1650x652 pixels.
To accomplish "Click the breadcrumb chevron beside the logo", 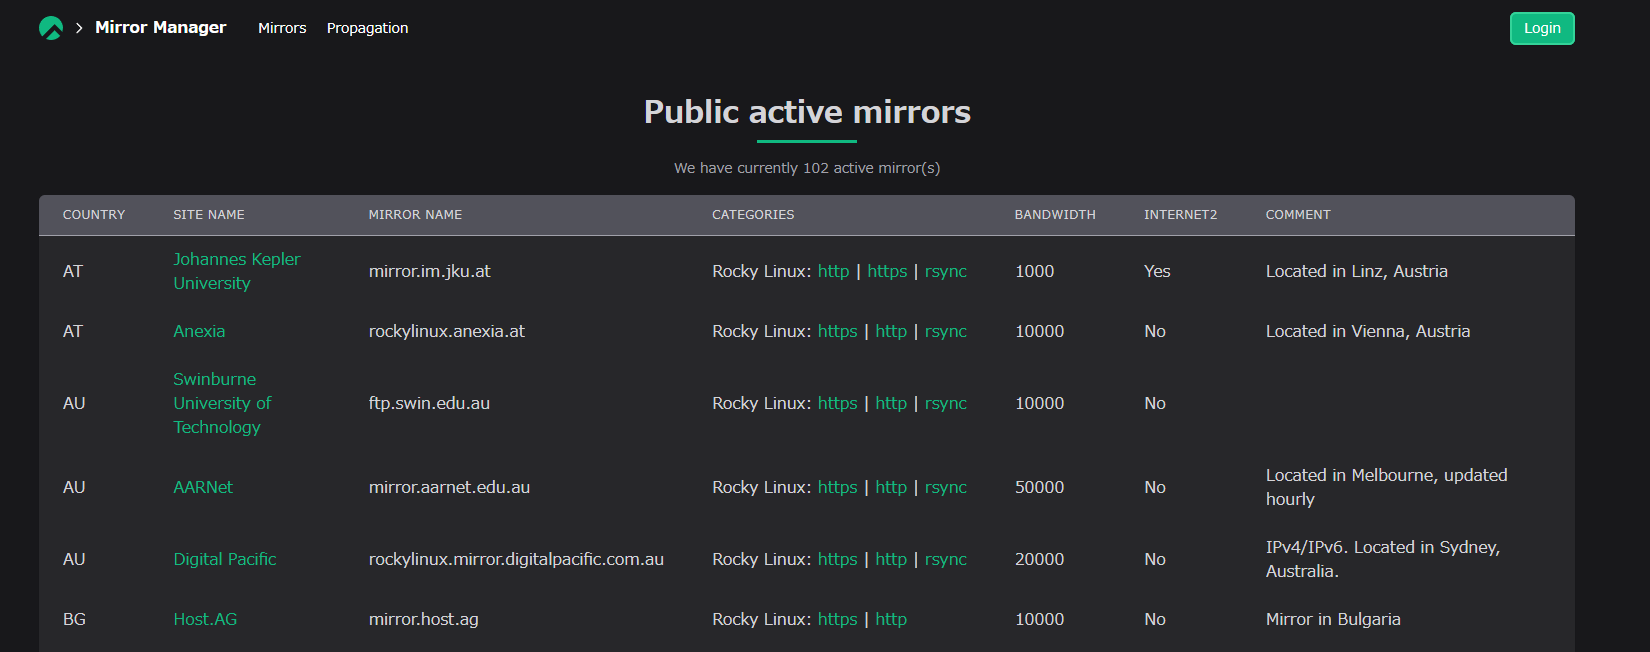I will coord(79,28).
